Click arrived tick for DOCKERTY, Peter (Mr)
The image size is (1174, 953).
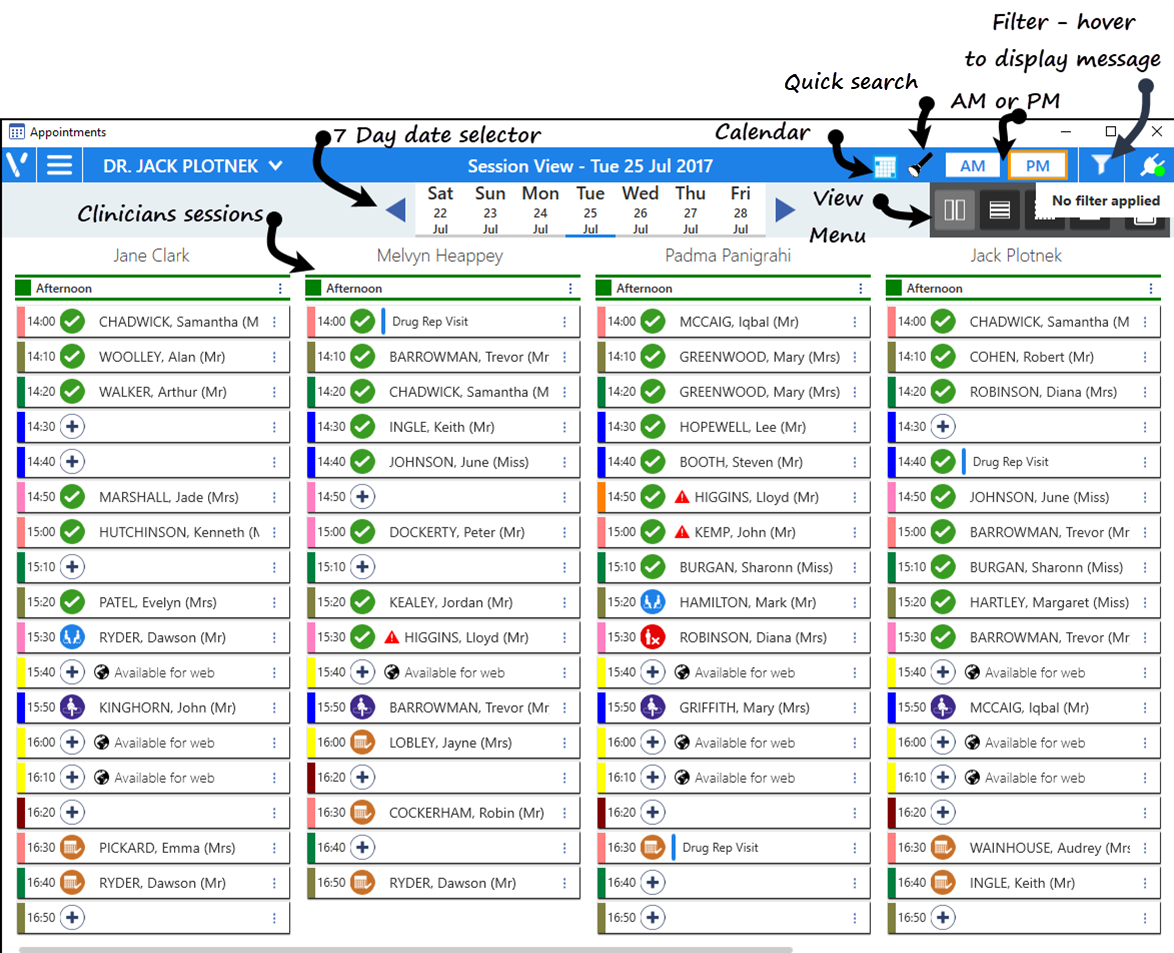[x=362, y=532]
